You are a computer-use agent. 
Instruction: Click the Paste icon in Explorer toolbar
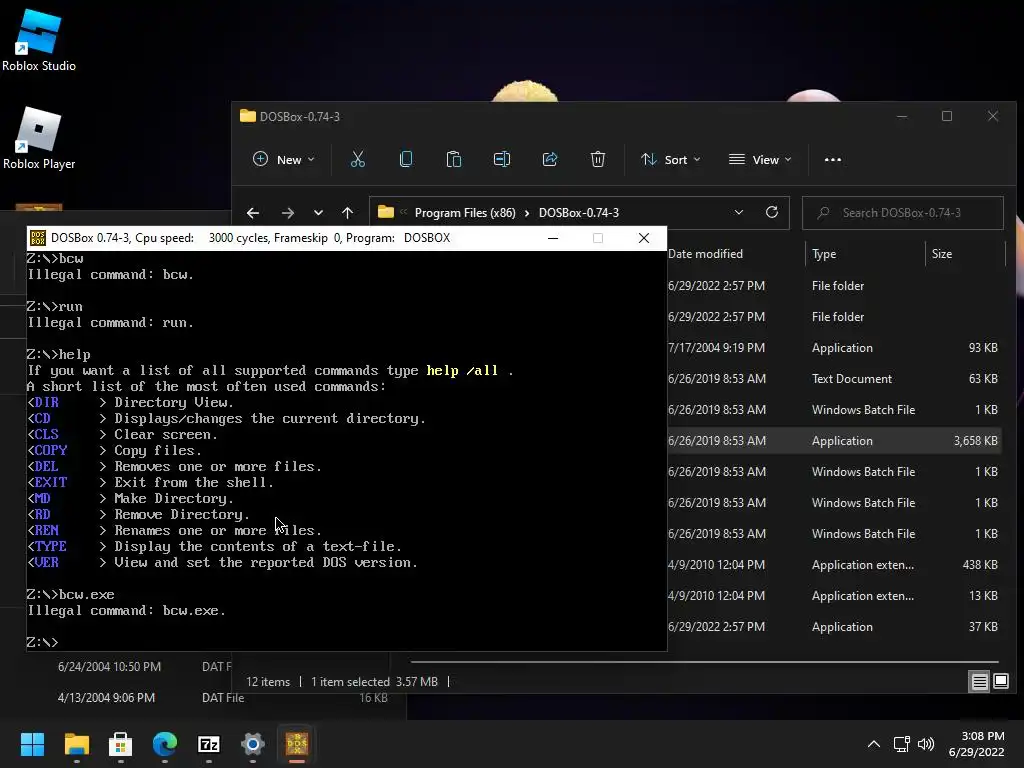(454, 159)
